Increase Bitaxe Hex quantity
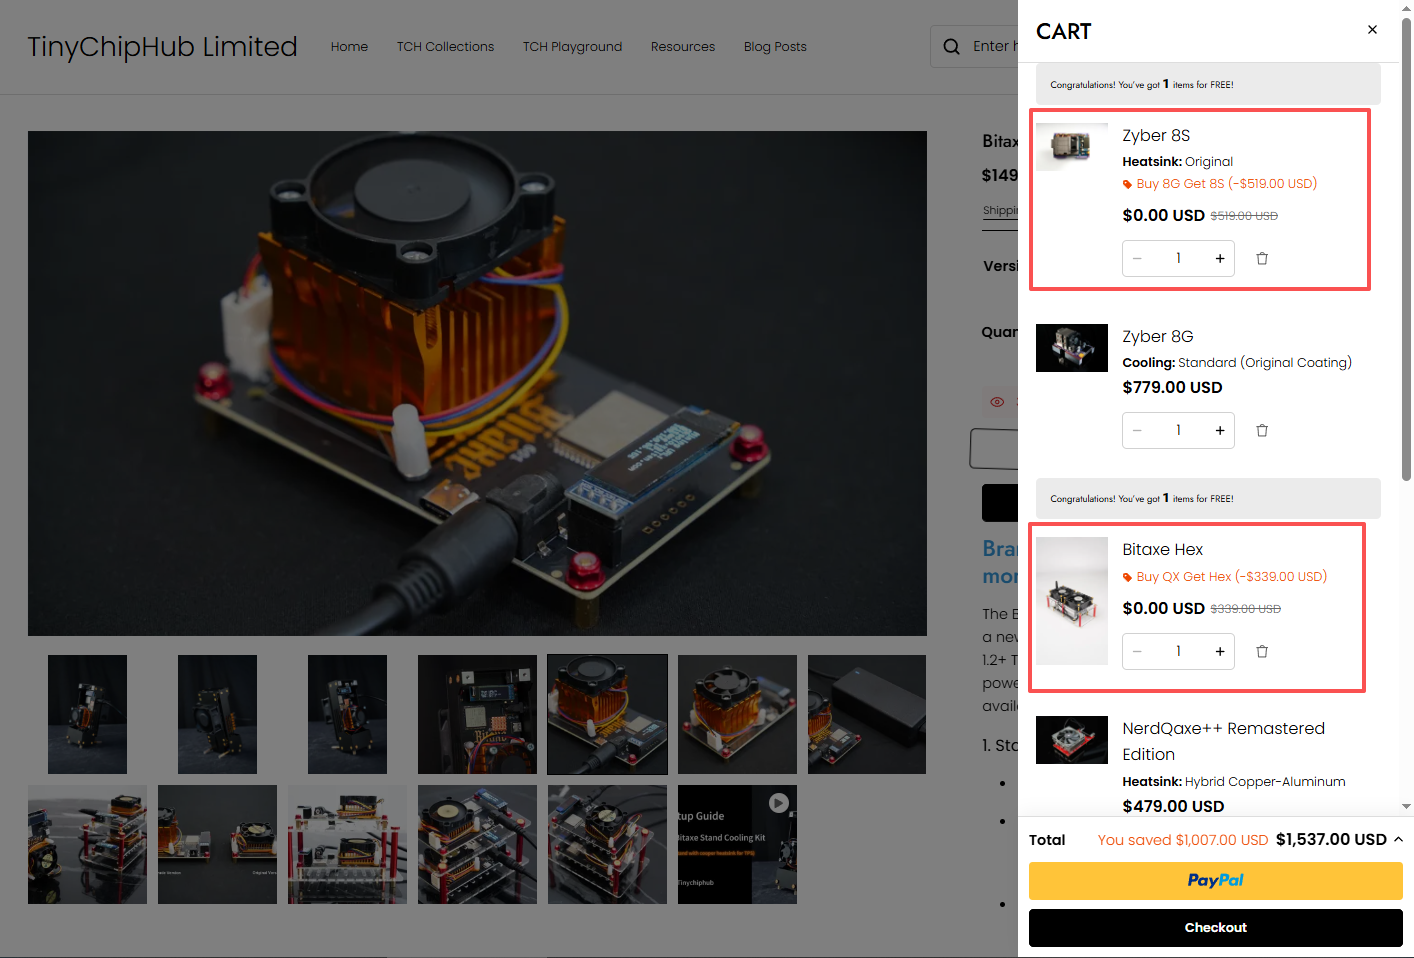Image resolution: width=1414 pixels, height=958 pixels. pos(1219,652)
